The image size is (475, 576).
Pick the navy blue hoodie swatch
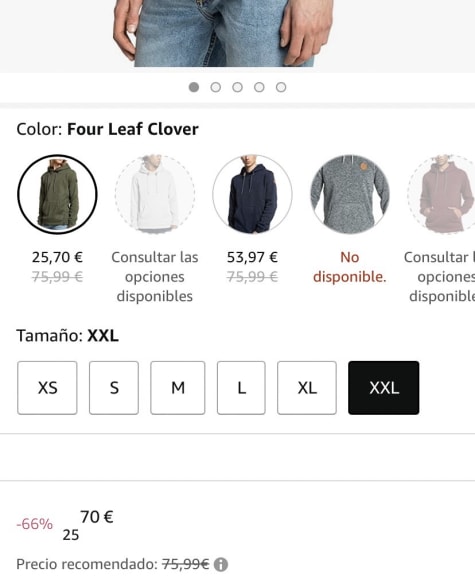tap(252, 194)
